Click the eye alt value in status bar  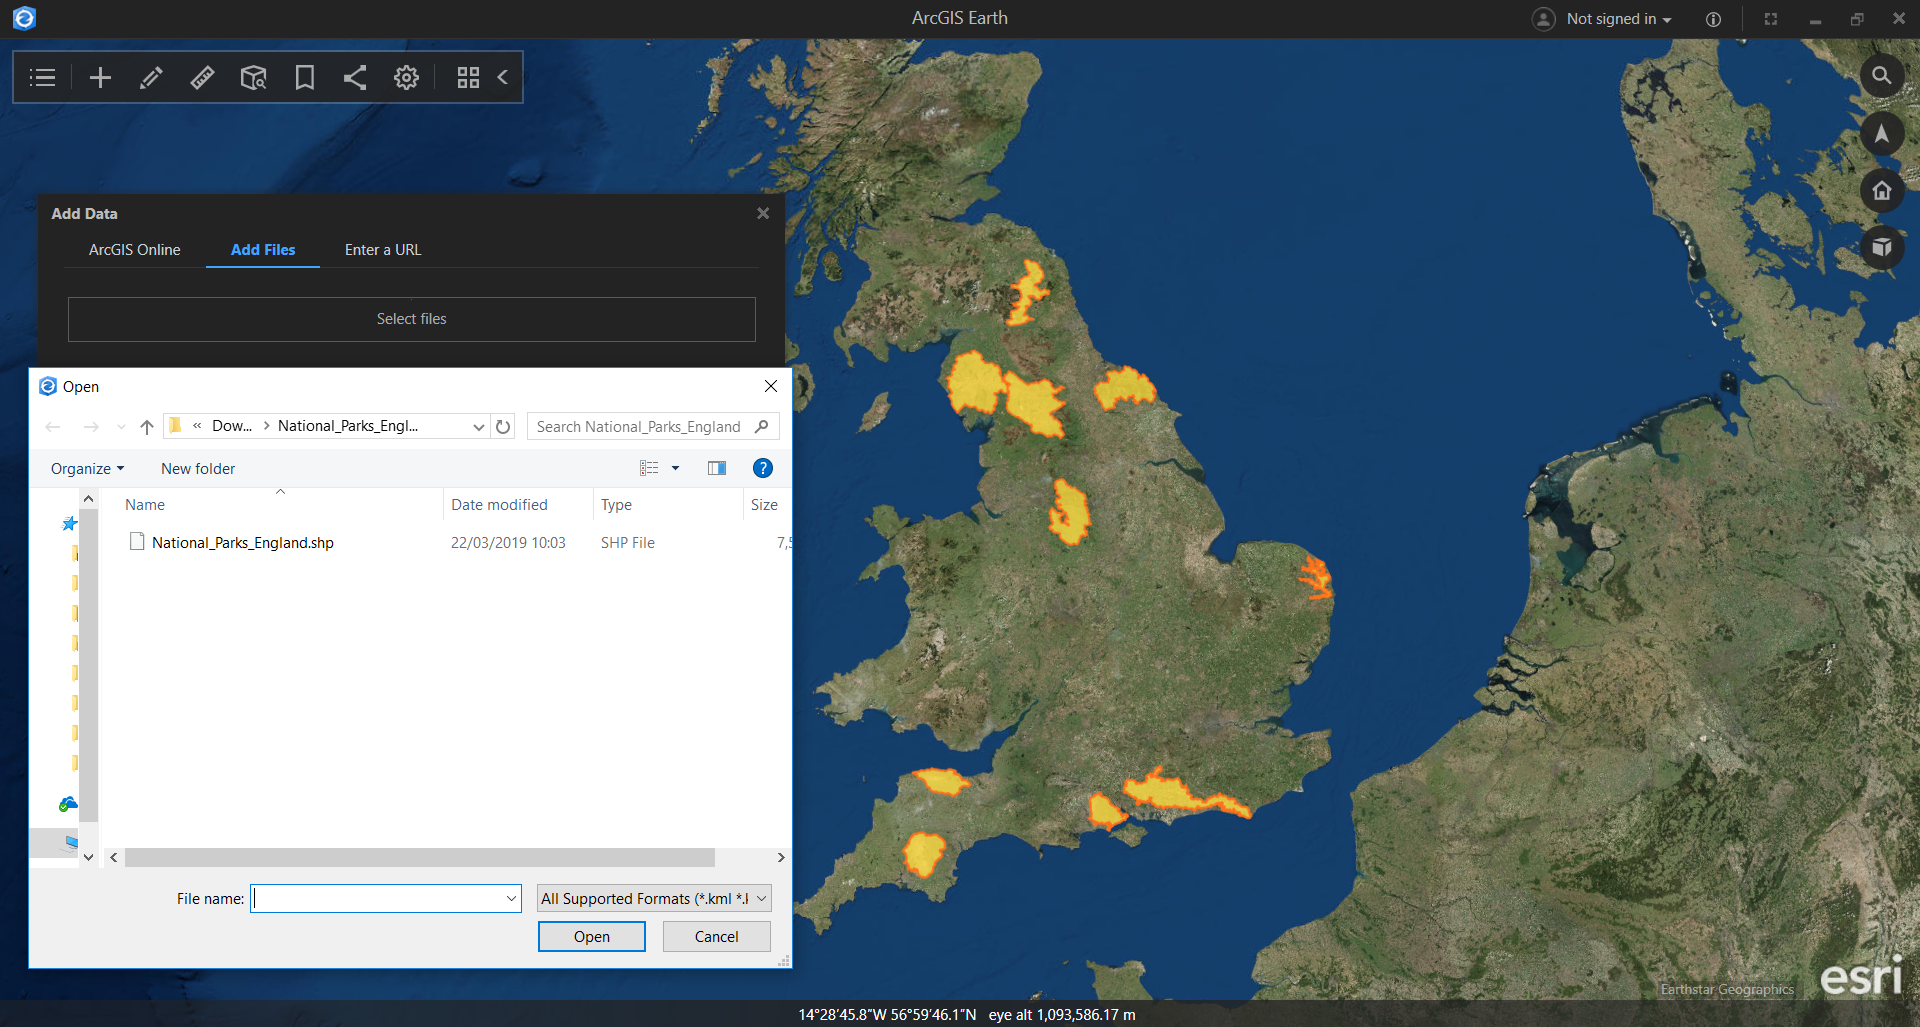point(1062,1014)
